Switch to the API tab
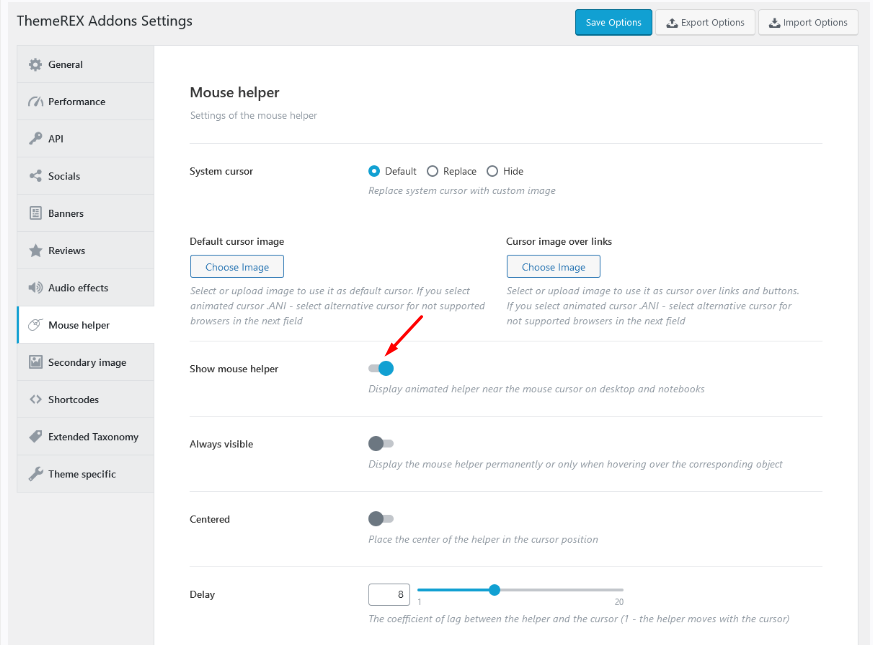Viewport: 873px width, 645px height. [x=86, y=139]
